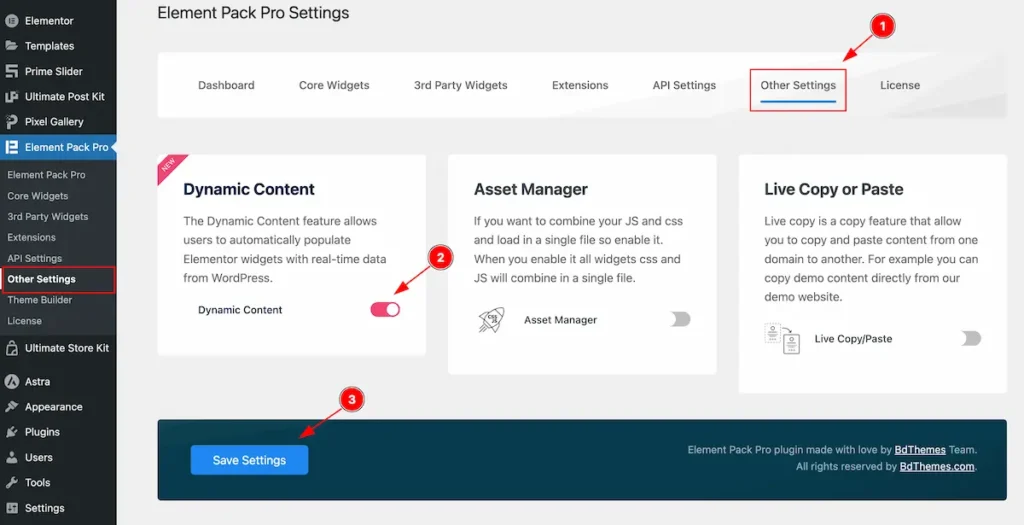Screen dimensions: 1024x525
Task: Click the Asset Manager rocket icon
Action: pos(489,320)
